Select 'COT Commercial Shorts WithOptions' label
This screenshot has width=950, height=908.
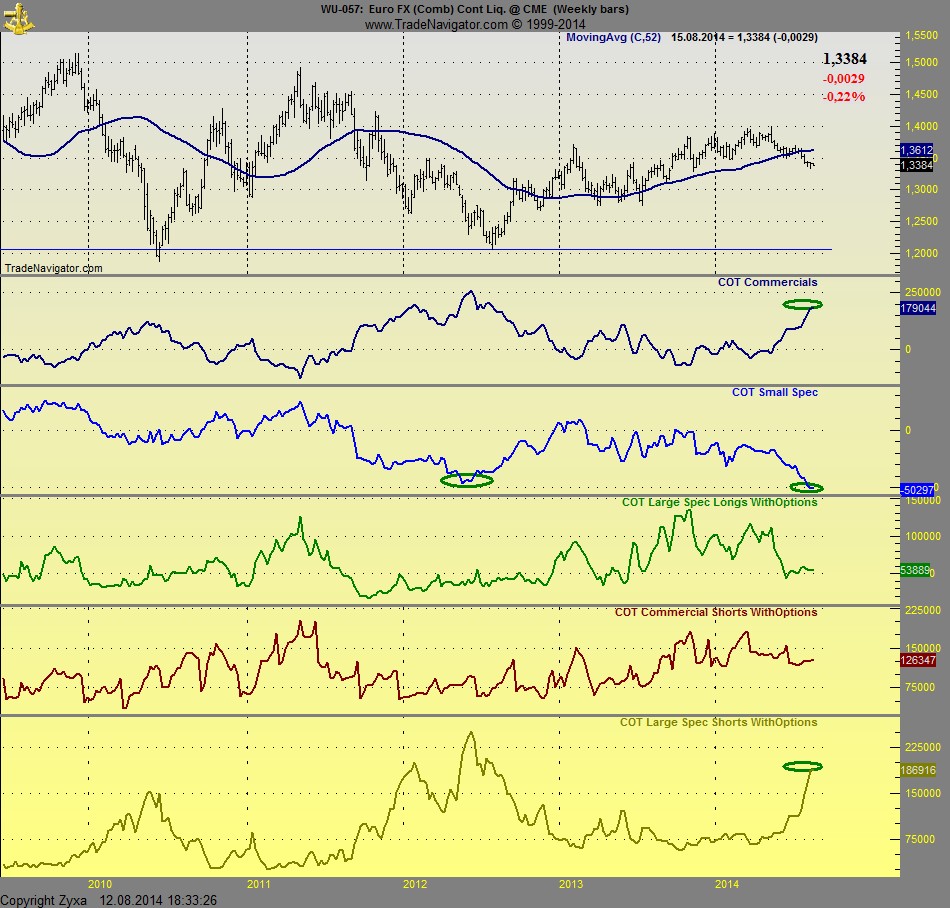(716, 612)
